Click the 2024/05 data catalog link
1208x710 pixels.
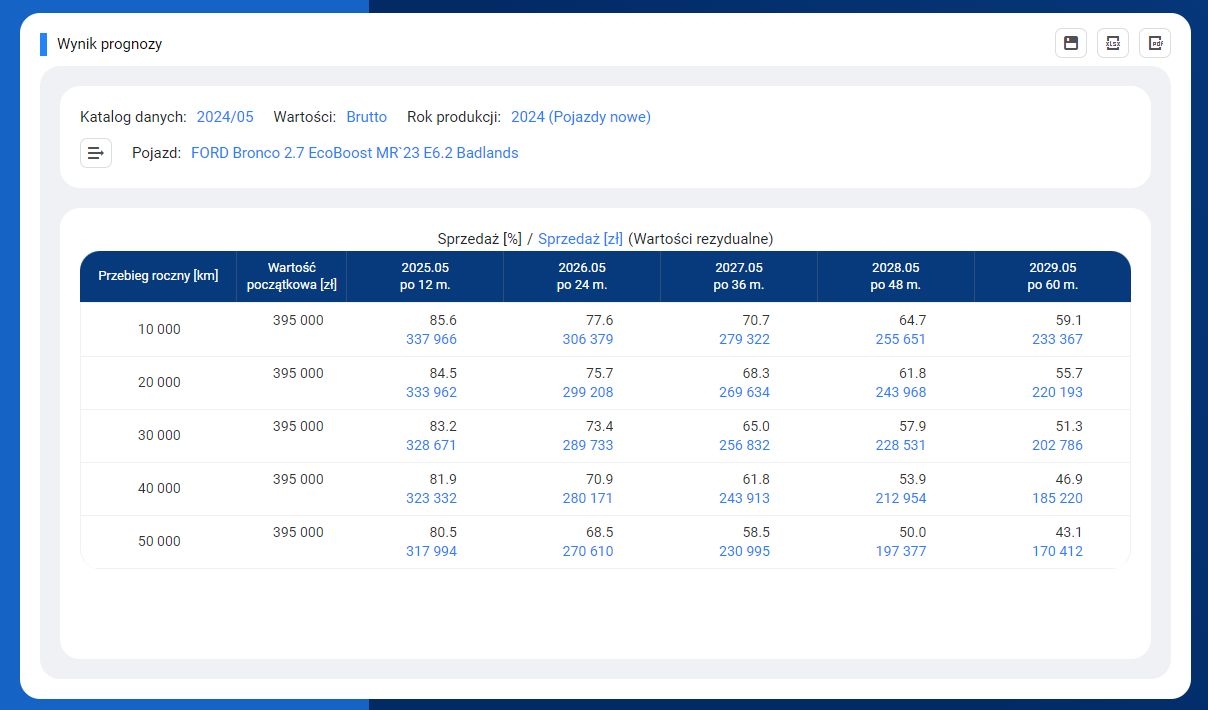pos(225,117)
